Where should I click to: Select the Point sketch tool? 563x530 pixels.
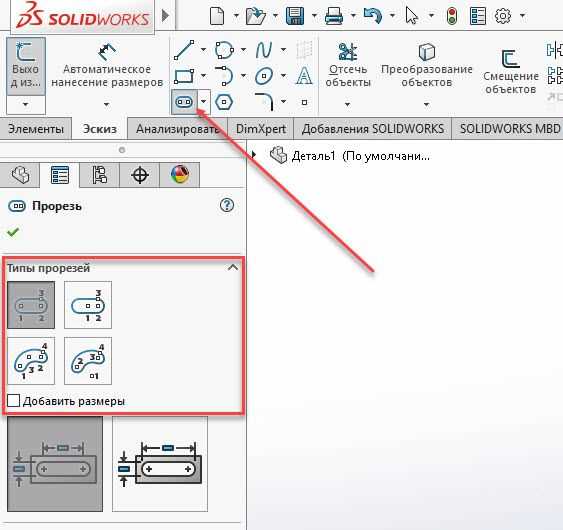point(304,102)
